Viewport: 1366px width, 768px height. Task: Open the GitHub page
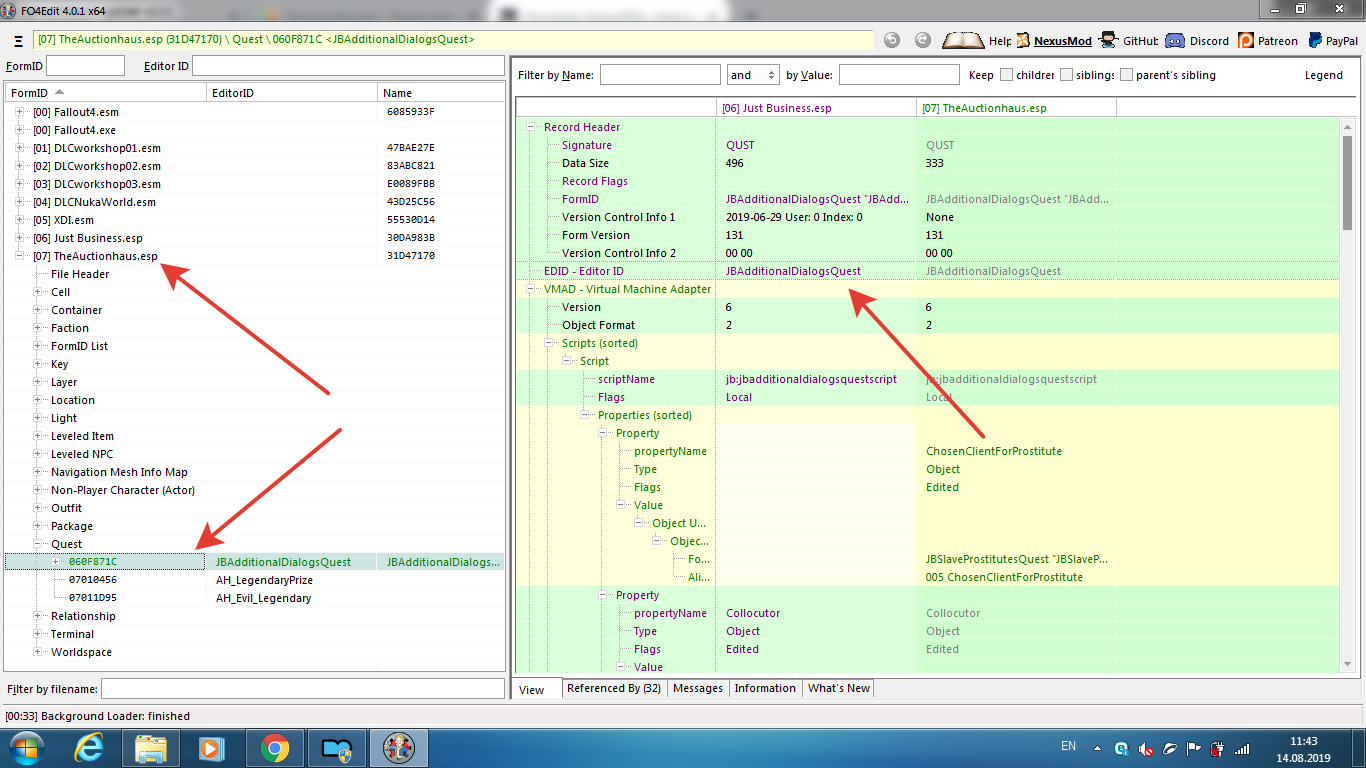pos(1128,41)
